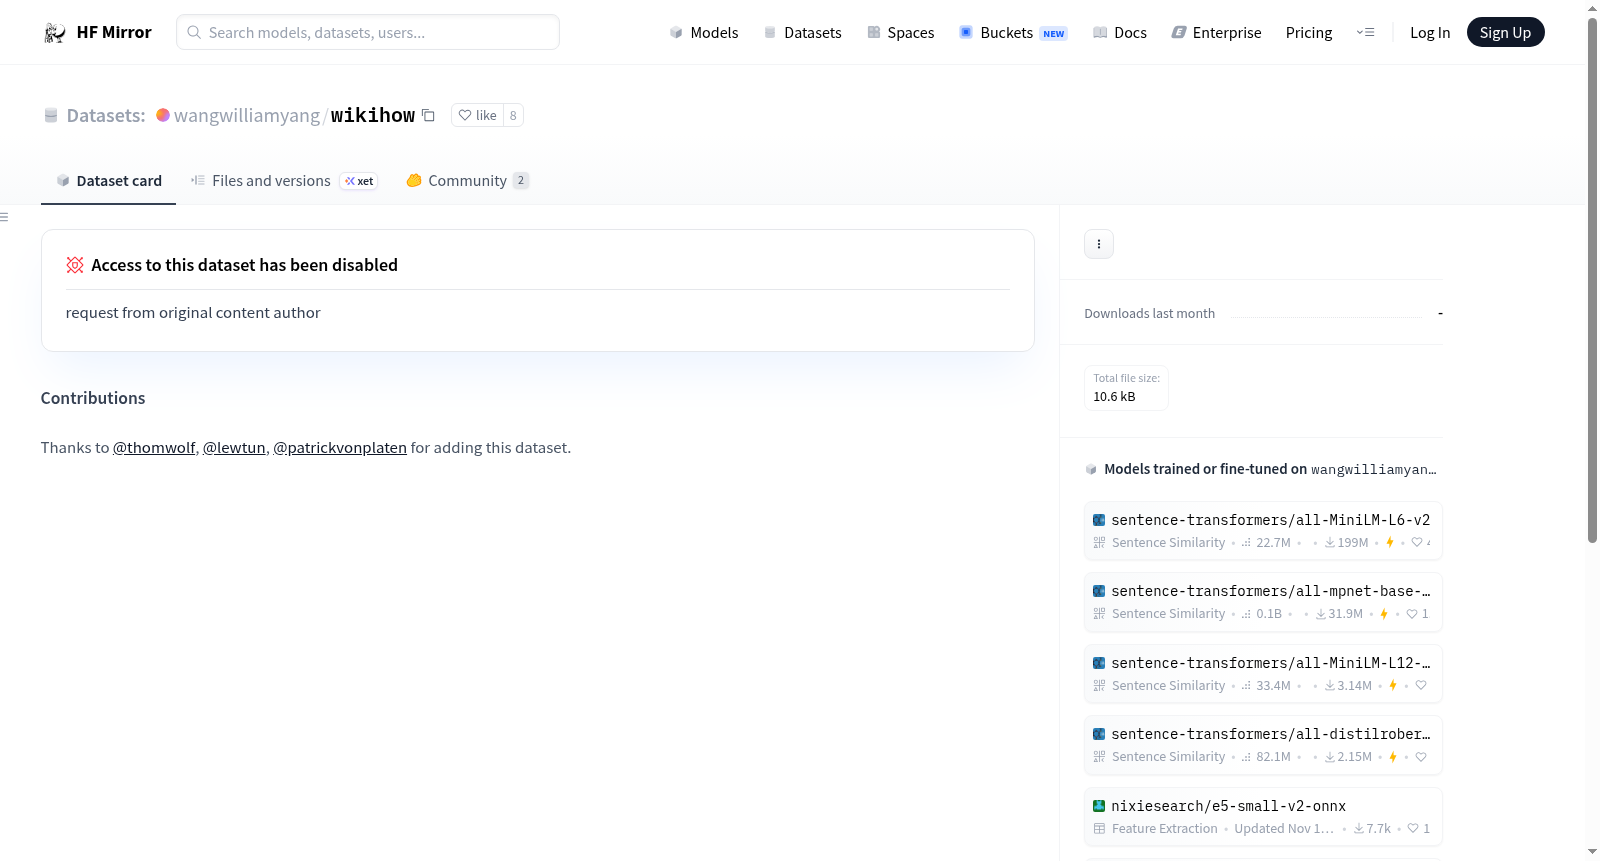Click the heart like button
The width and height of the screenshot is (1600, 861).
coord(477,115)
